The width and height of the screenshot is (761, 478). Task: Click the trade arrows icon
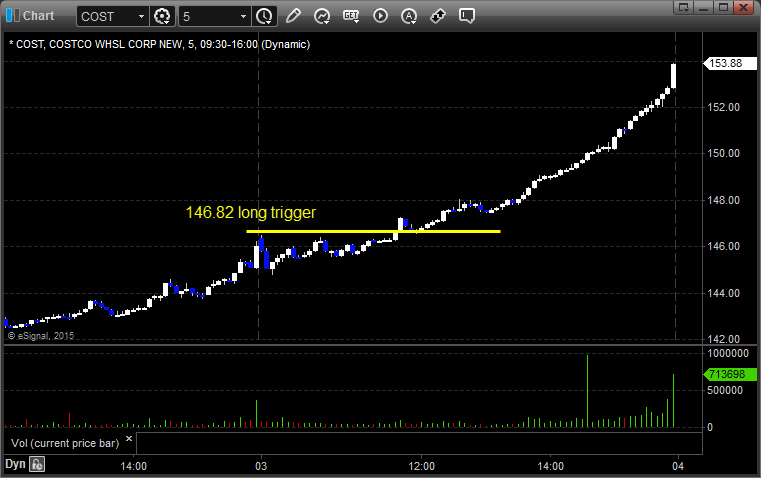pos(438,16)
